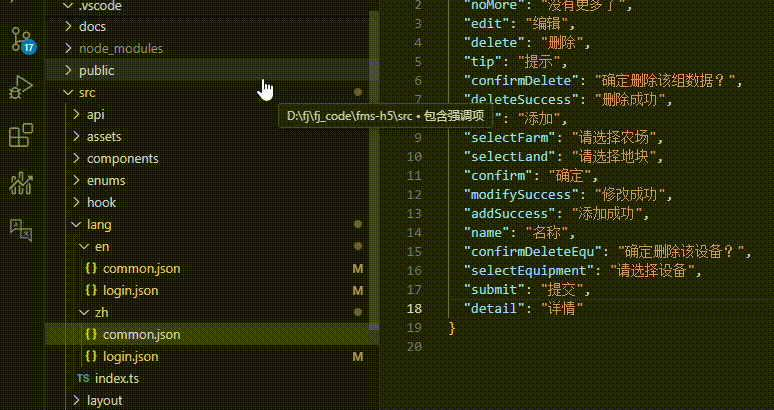Image resolution: width=774 pixels, height=410 pixels.
Task: Open the chart analytics activity bar icon
Action: (21, 183)
